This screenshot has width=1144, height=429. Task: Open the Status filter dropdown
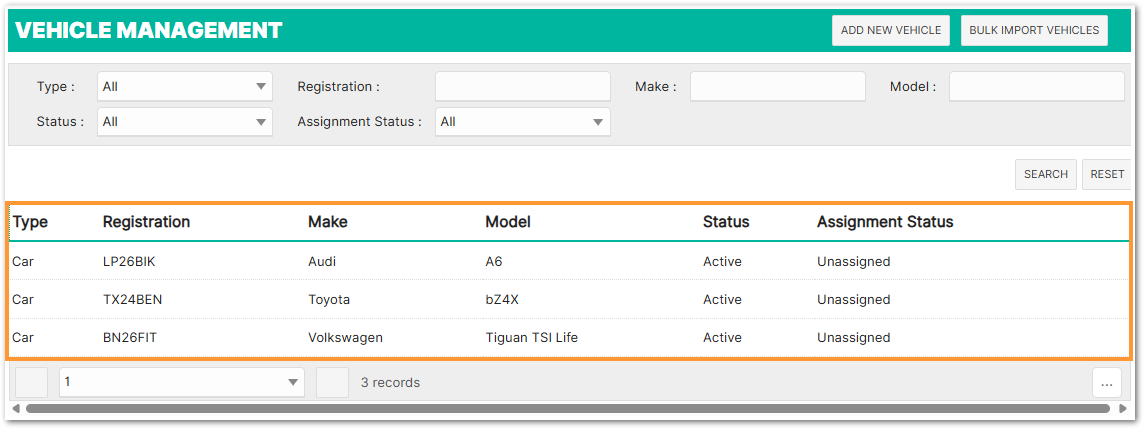click(184, 122)
